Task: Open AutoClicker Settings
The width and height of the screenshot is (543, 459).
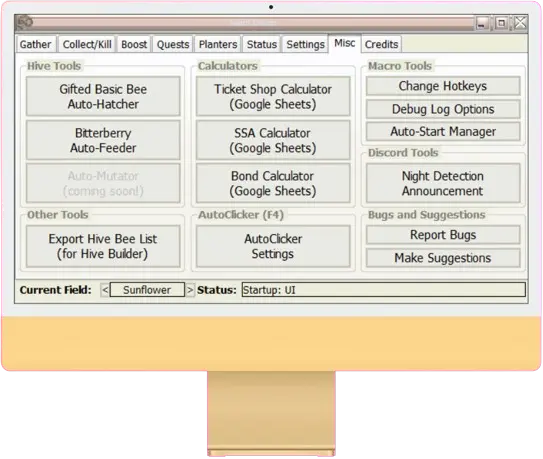Action: [x=273, y=246]
